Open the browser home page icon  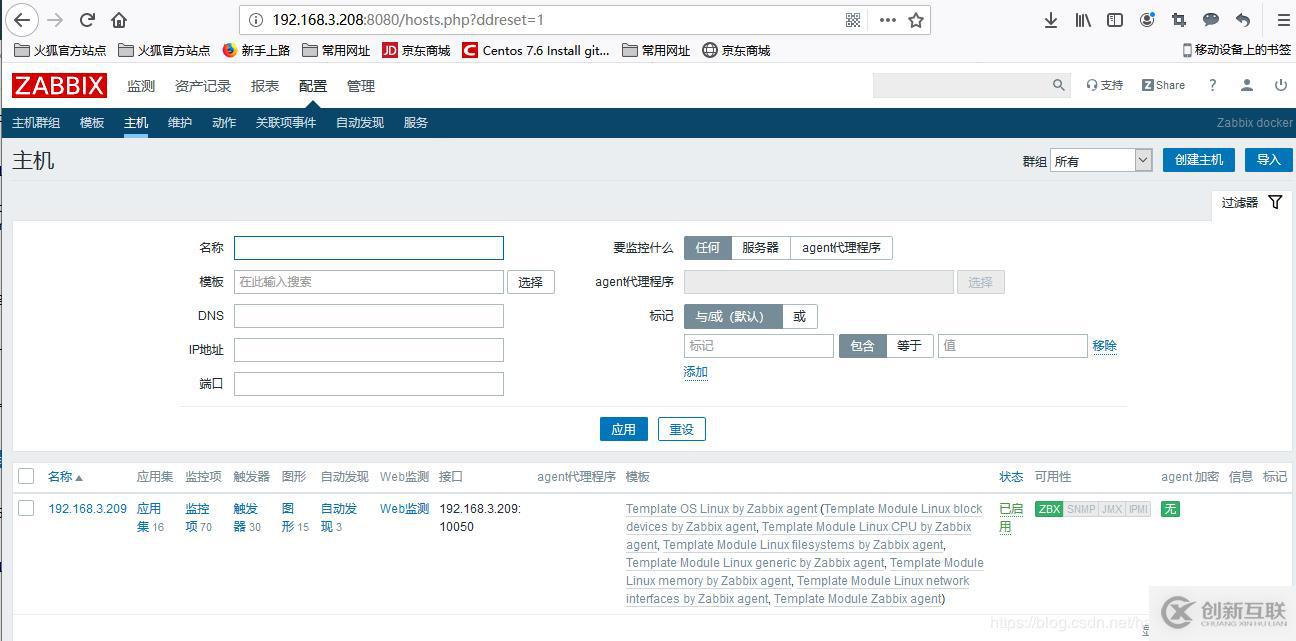tap(119, 20)
